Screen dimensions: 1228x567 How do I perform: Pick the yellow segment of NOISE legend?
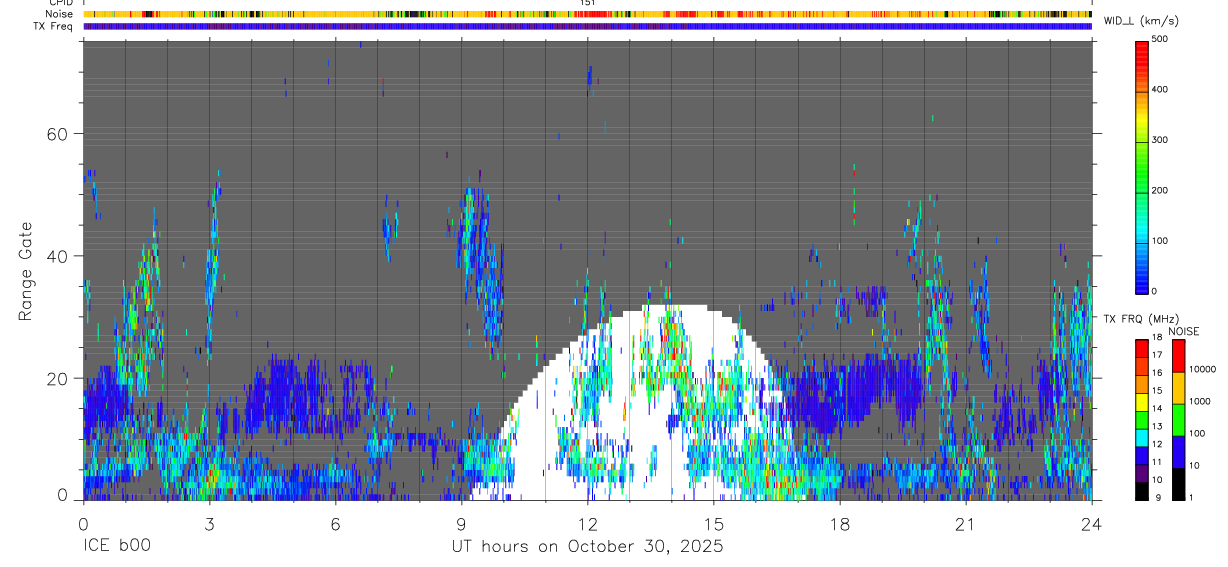1179,388
